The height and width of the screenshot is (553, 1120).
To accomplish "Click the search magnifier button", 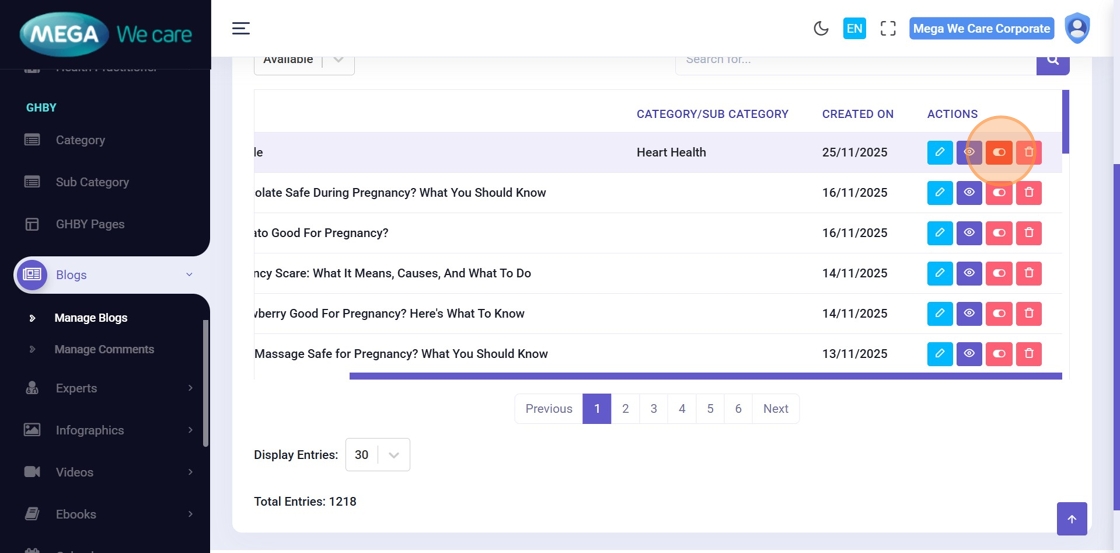I will click(x=1052, y=60).
